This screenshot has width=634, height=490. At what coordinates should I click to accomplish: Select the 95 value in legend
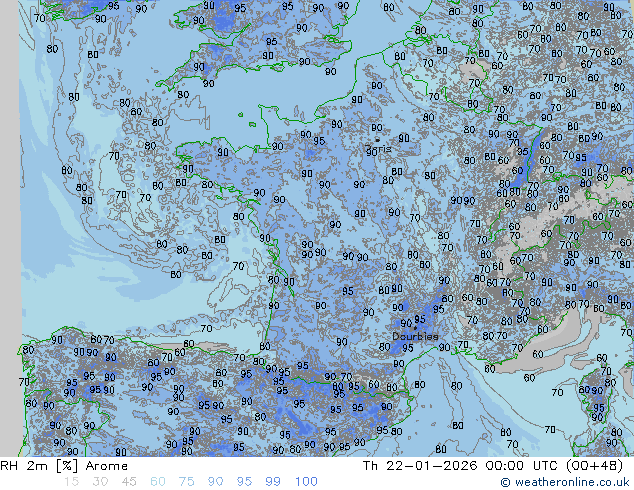pos(245,482)
